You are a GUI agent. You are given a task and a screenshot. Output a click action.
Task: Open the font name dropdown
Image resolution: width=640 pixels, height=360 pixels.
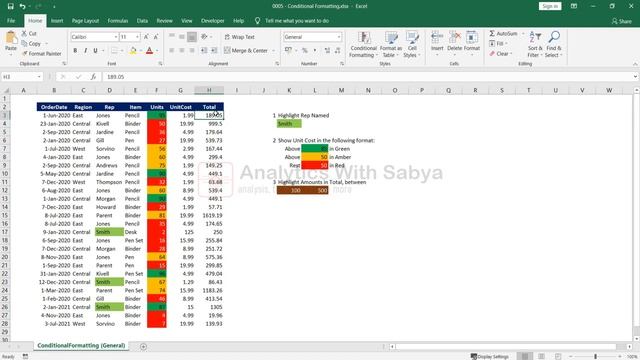116,37
